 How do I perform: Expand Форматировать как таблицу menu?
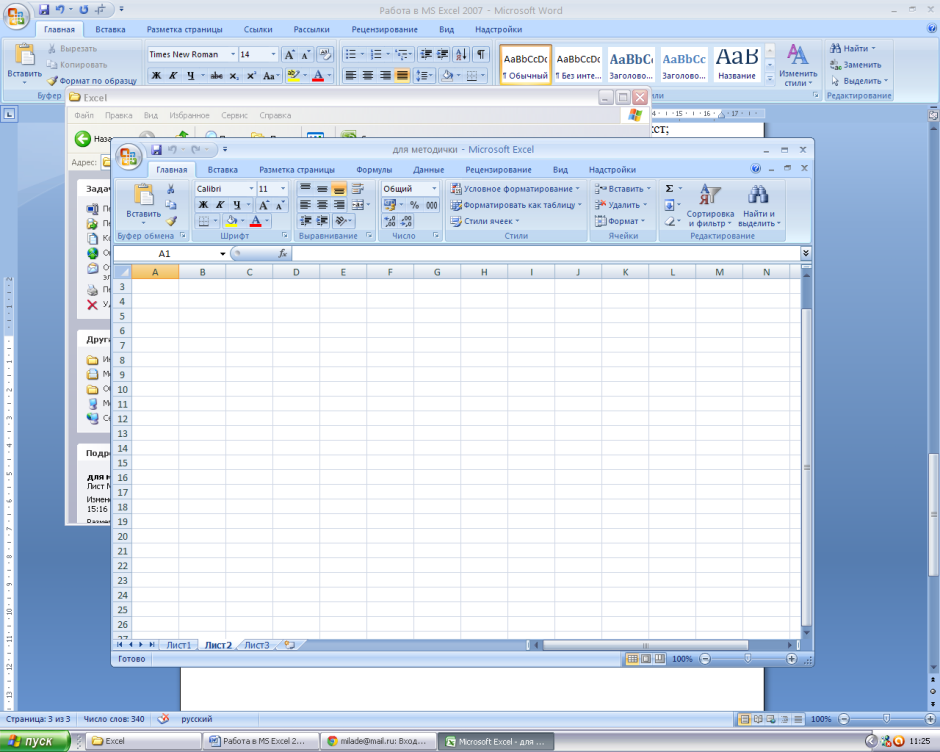(x=516, y=205)
